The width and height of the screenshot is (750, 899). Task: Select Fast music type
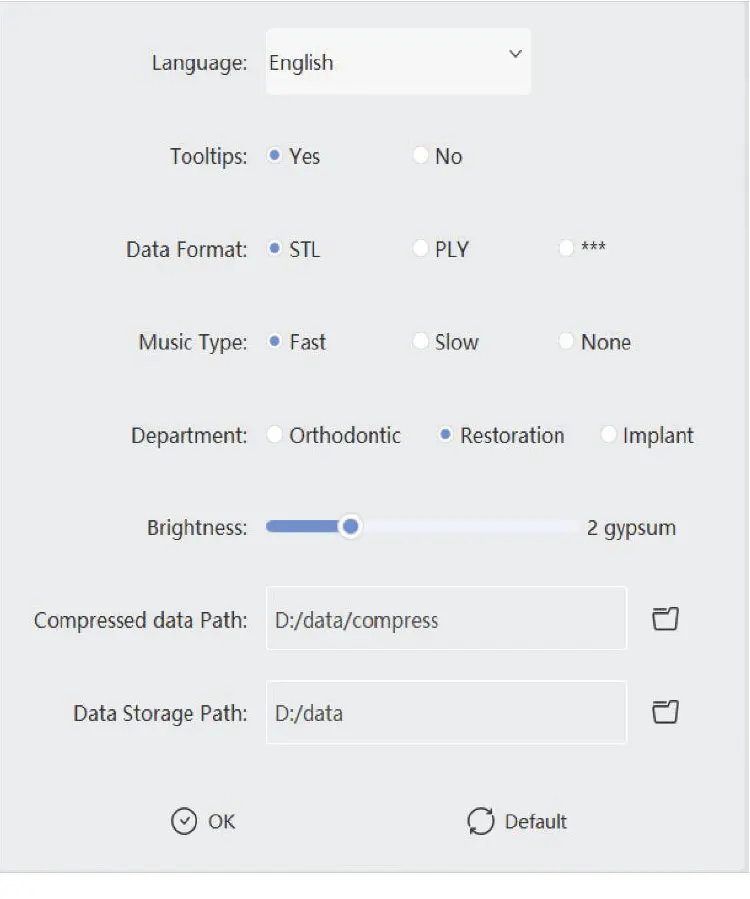(275, 342)
